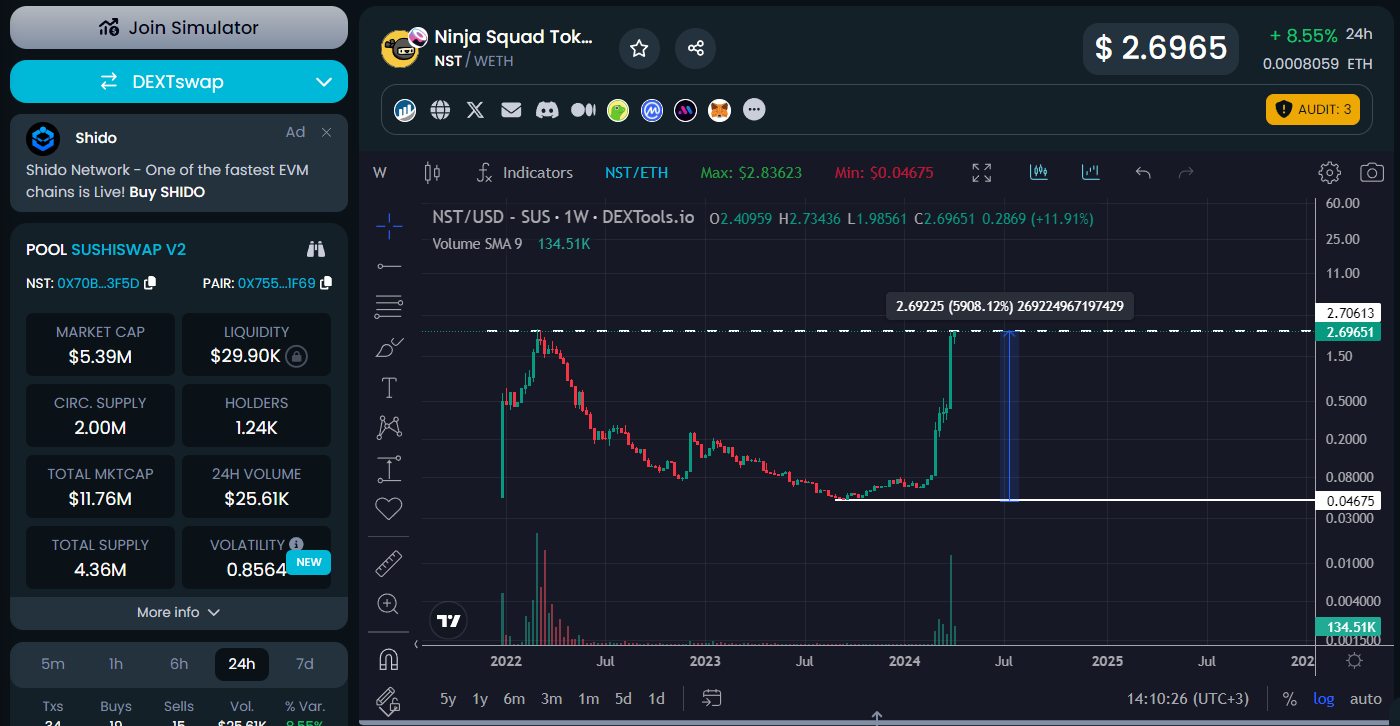Add Ninja Squad Token to favorites

tap(639, 48)
